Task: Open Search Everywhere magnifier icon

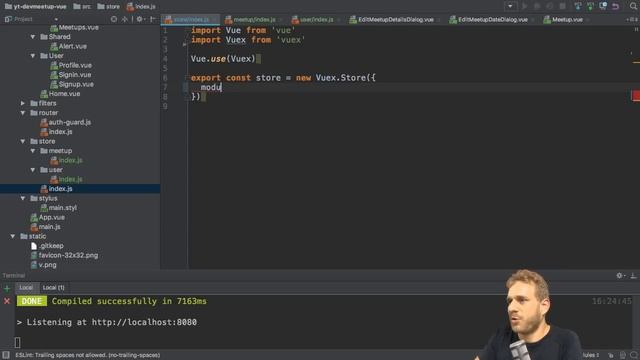Action: click(x=633, y=6)
